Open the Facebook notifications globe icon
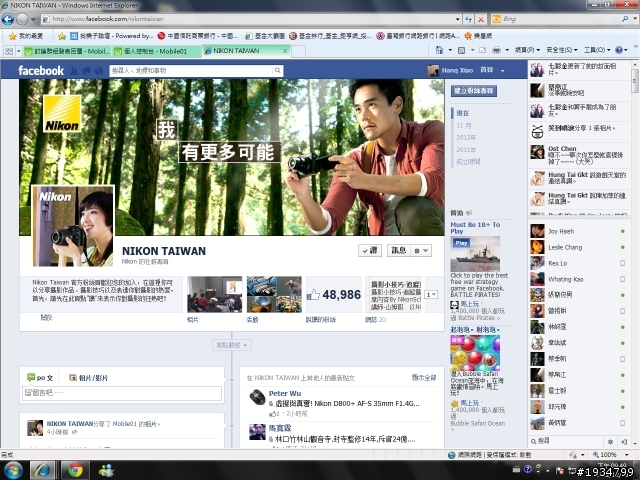 [x=98, y=71]
